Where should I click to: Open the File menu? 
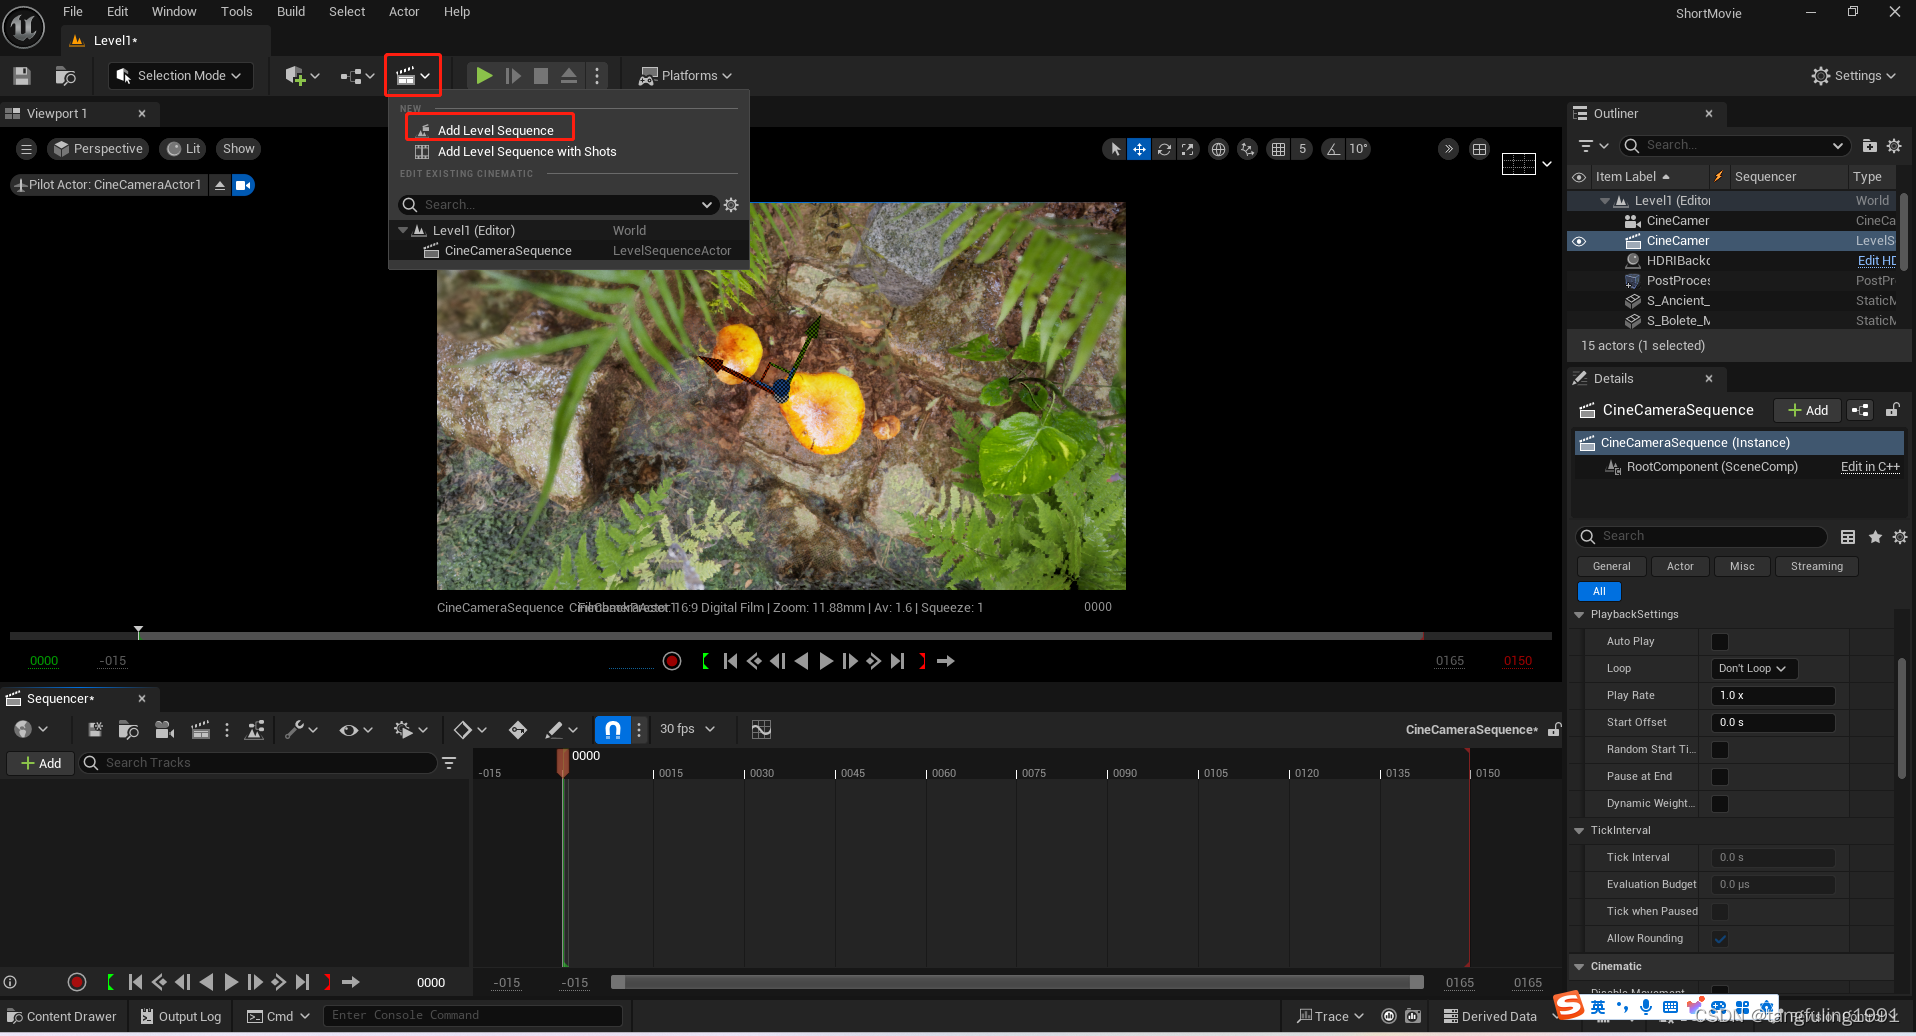(73, 12)
